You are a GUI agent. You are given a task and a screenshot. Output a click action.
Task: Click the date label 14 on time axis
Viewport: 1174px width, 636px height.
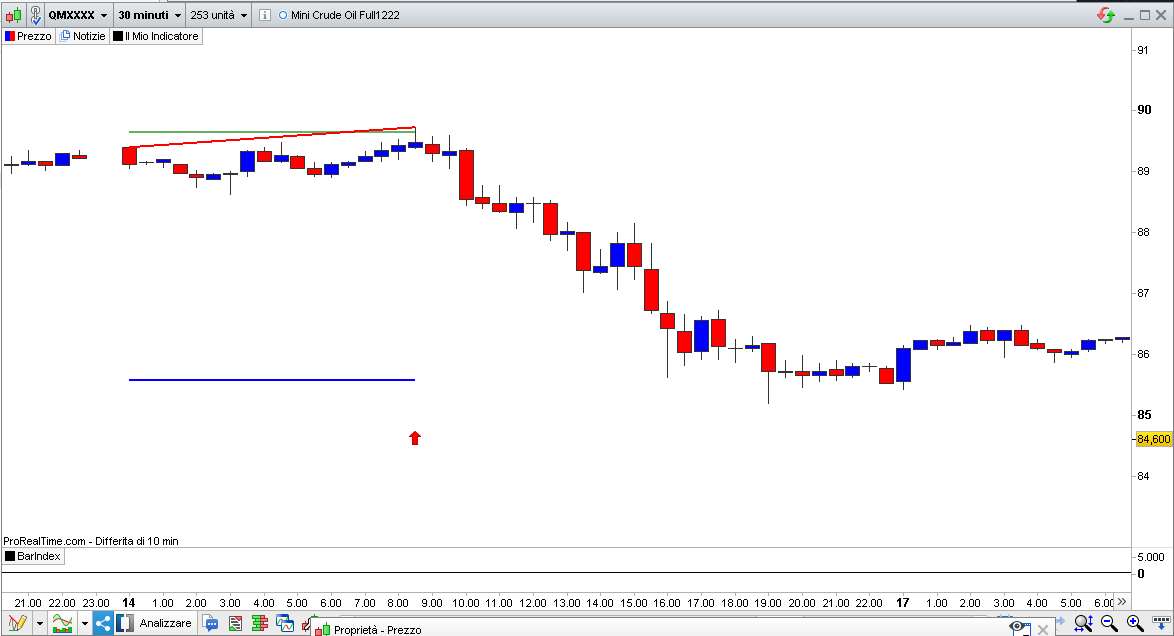coord(129,602)
